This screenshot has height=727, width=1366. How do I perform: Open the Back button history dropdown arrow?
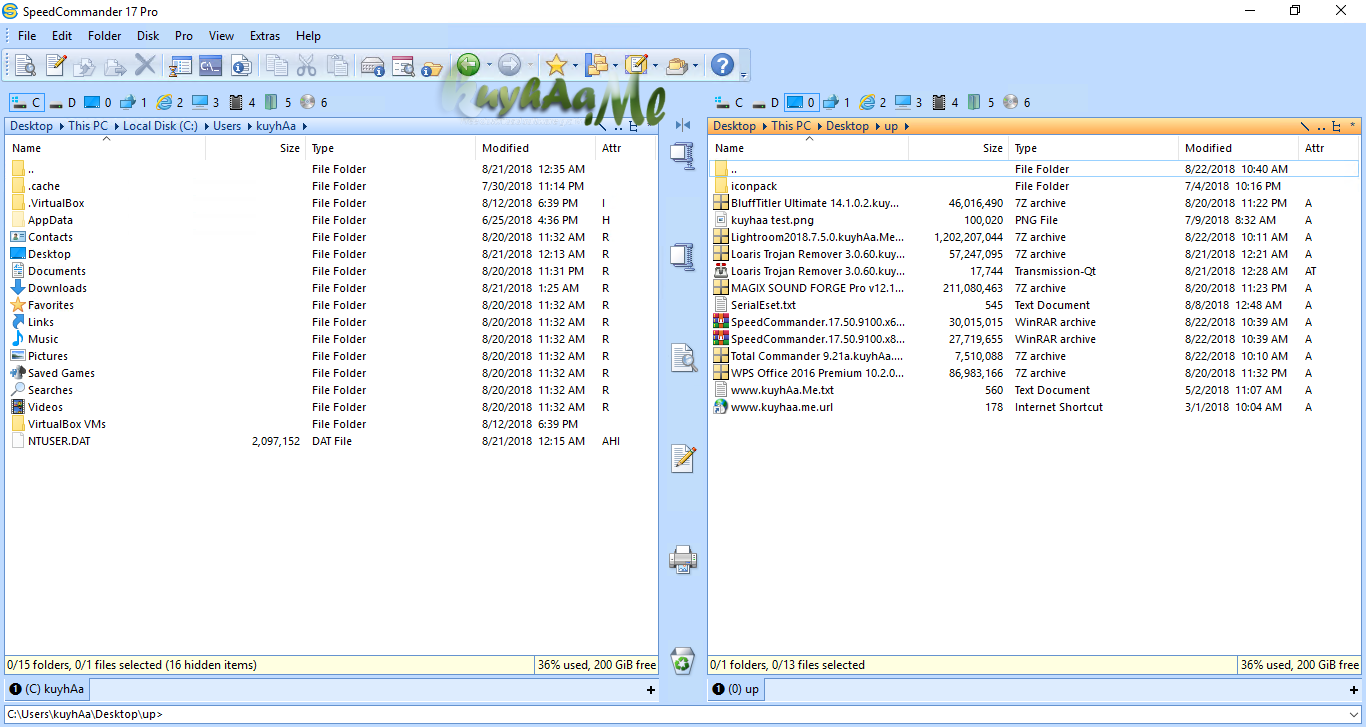point(489,66)
